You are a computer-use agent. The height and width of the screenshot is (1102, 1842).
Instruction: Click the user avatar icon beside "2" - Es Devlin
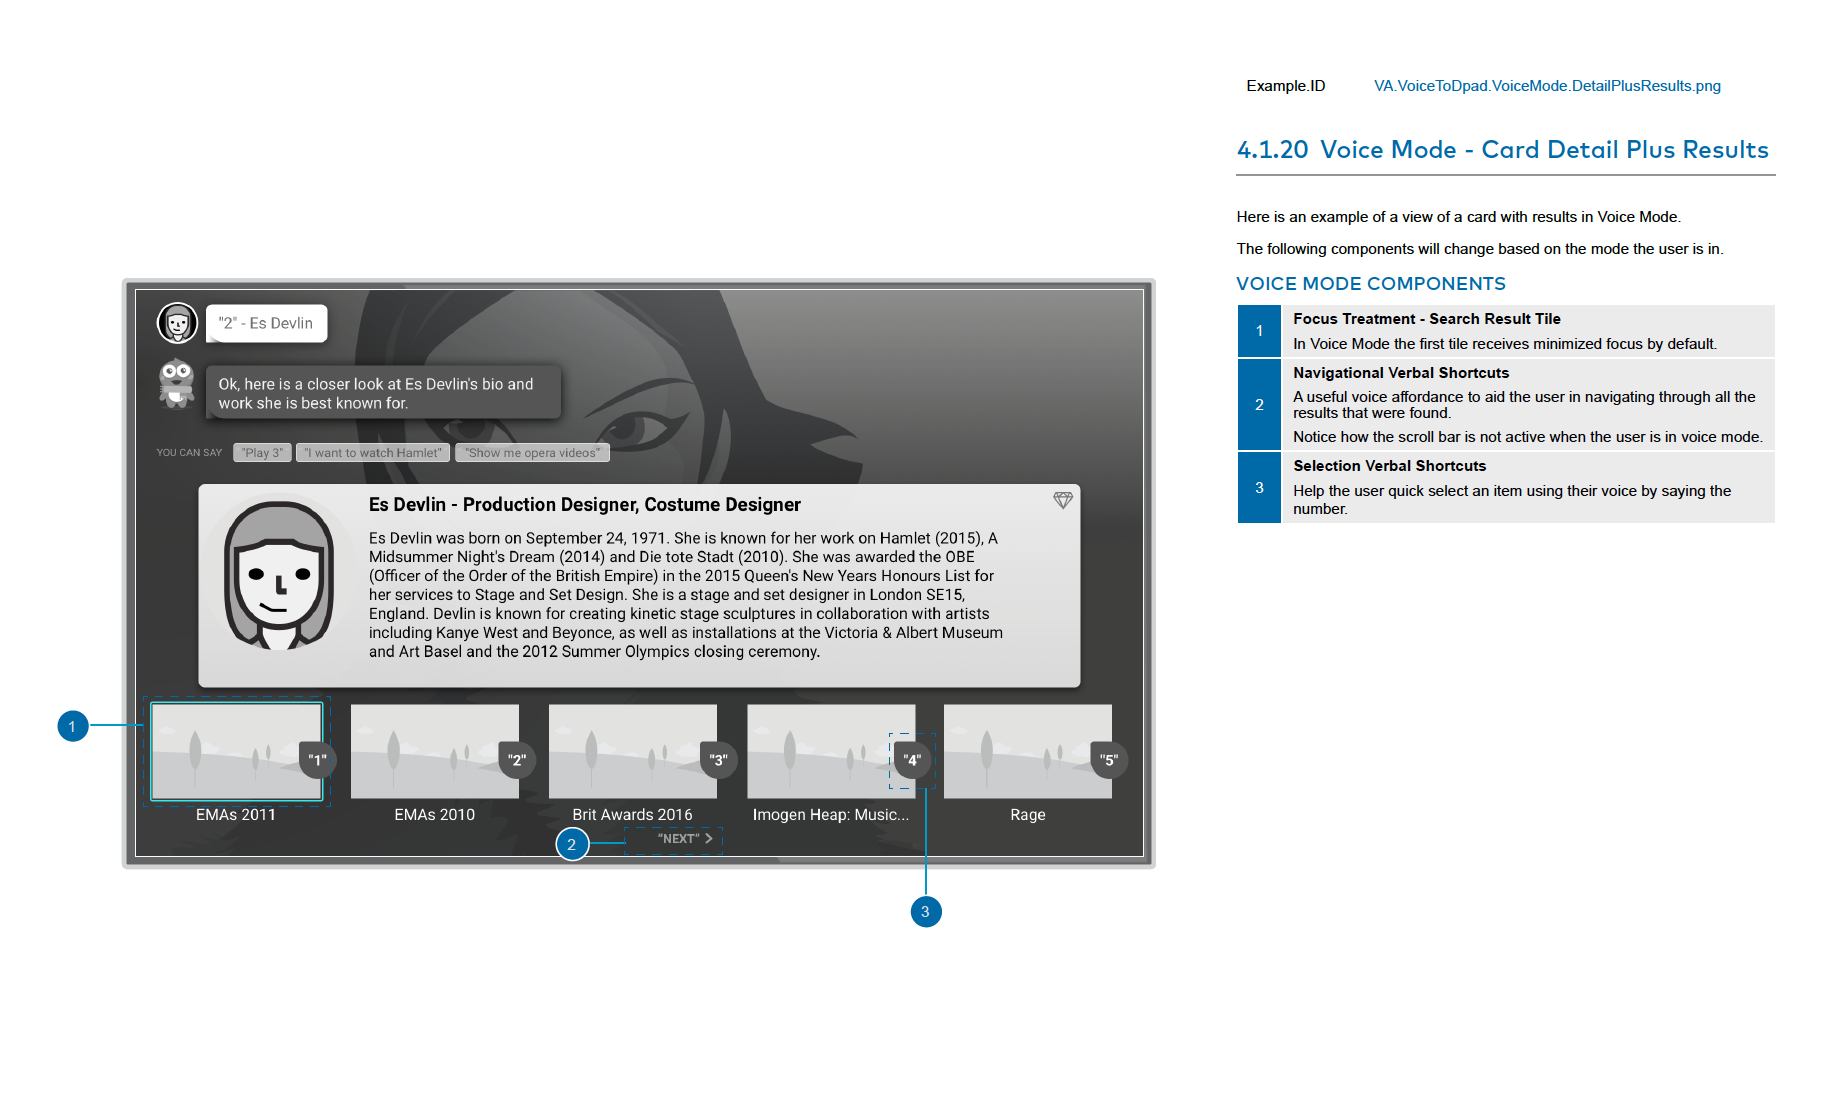[x=177, y=323]
